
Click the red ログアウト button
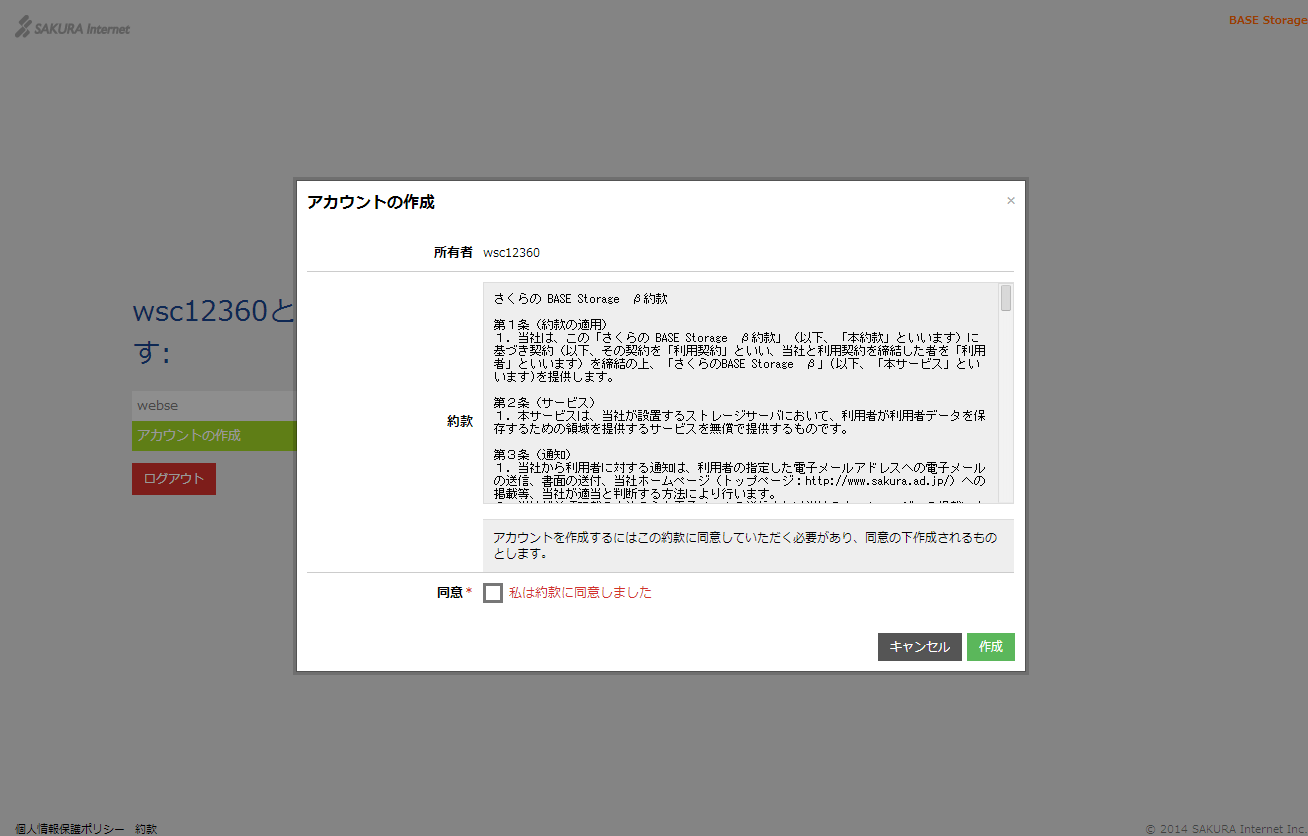pos(174,479)
